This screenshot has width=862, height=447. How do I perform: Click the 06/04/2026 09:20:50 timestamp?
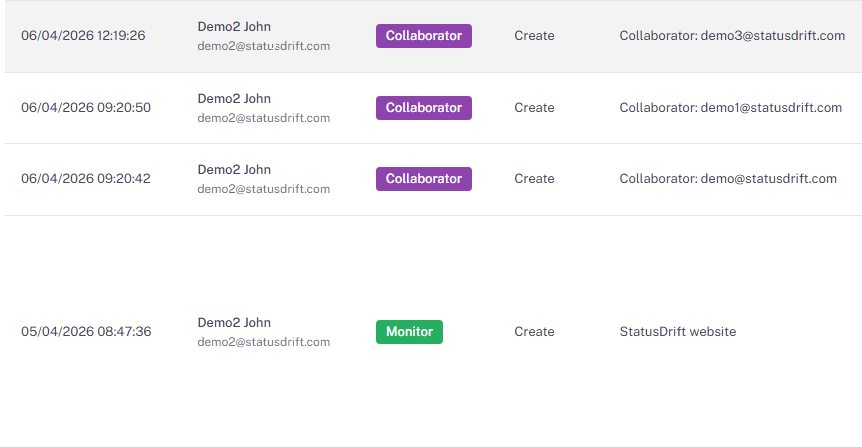[x=86, y=108]
